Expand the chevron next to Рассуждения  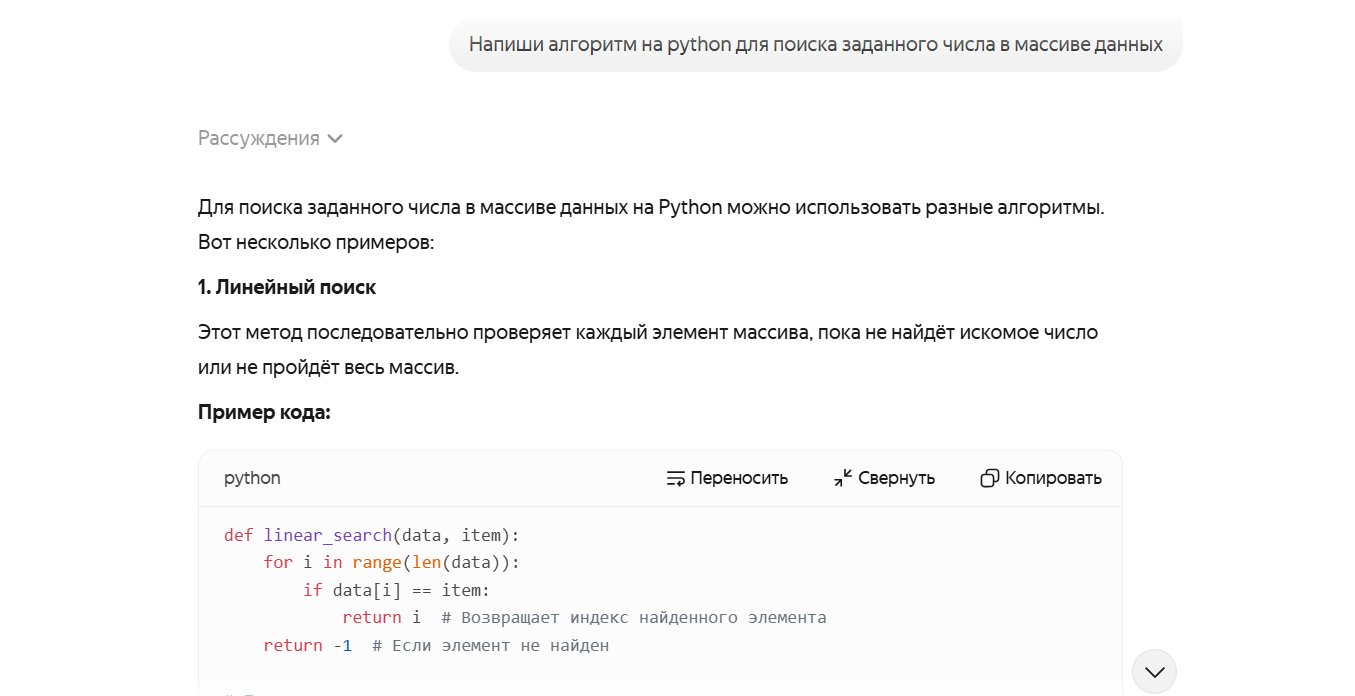tap(335, 139)
